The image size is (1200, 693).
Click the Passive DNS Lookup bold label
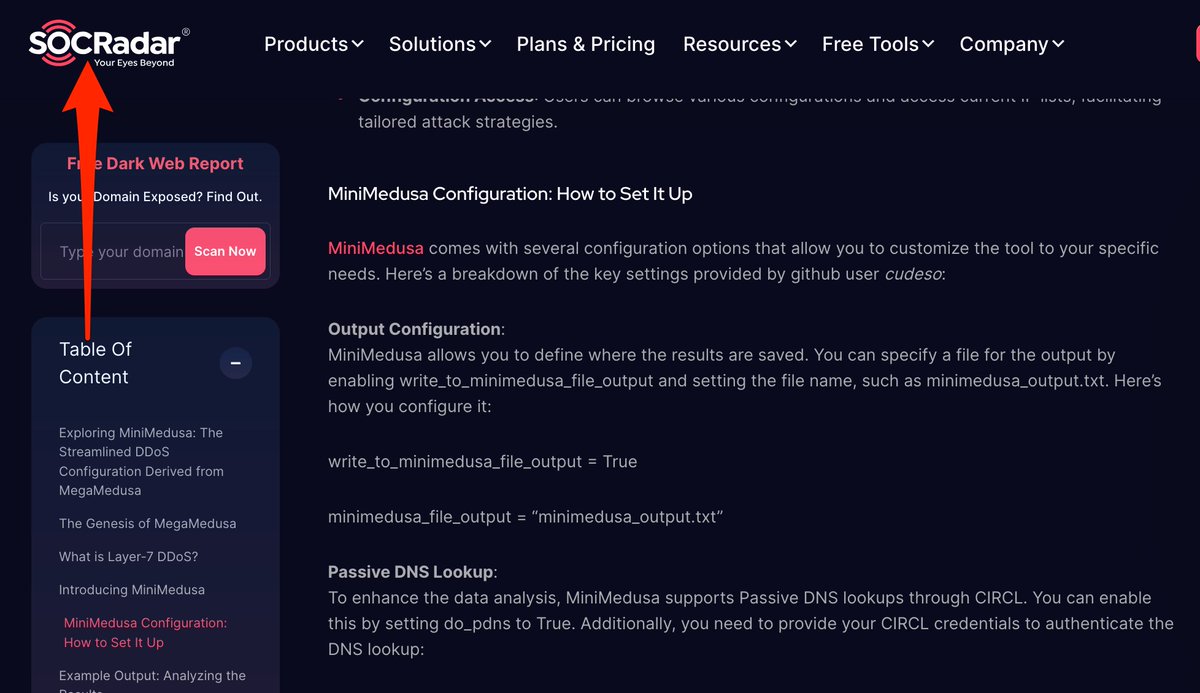click(412, 572)
